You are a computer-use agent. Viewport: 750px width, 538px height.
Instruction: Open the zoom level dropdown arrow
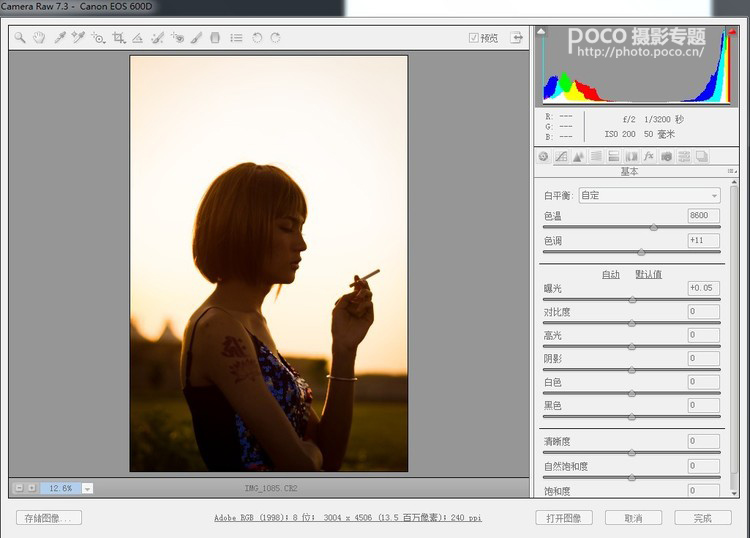pyautogui.click(x=87, y=488)
